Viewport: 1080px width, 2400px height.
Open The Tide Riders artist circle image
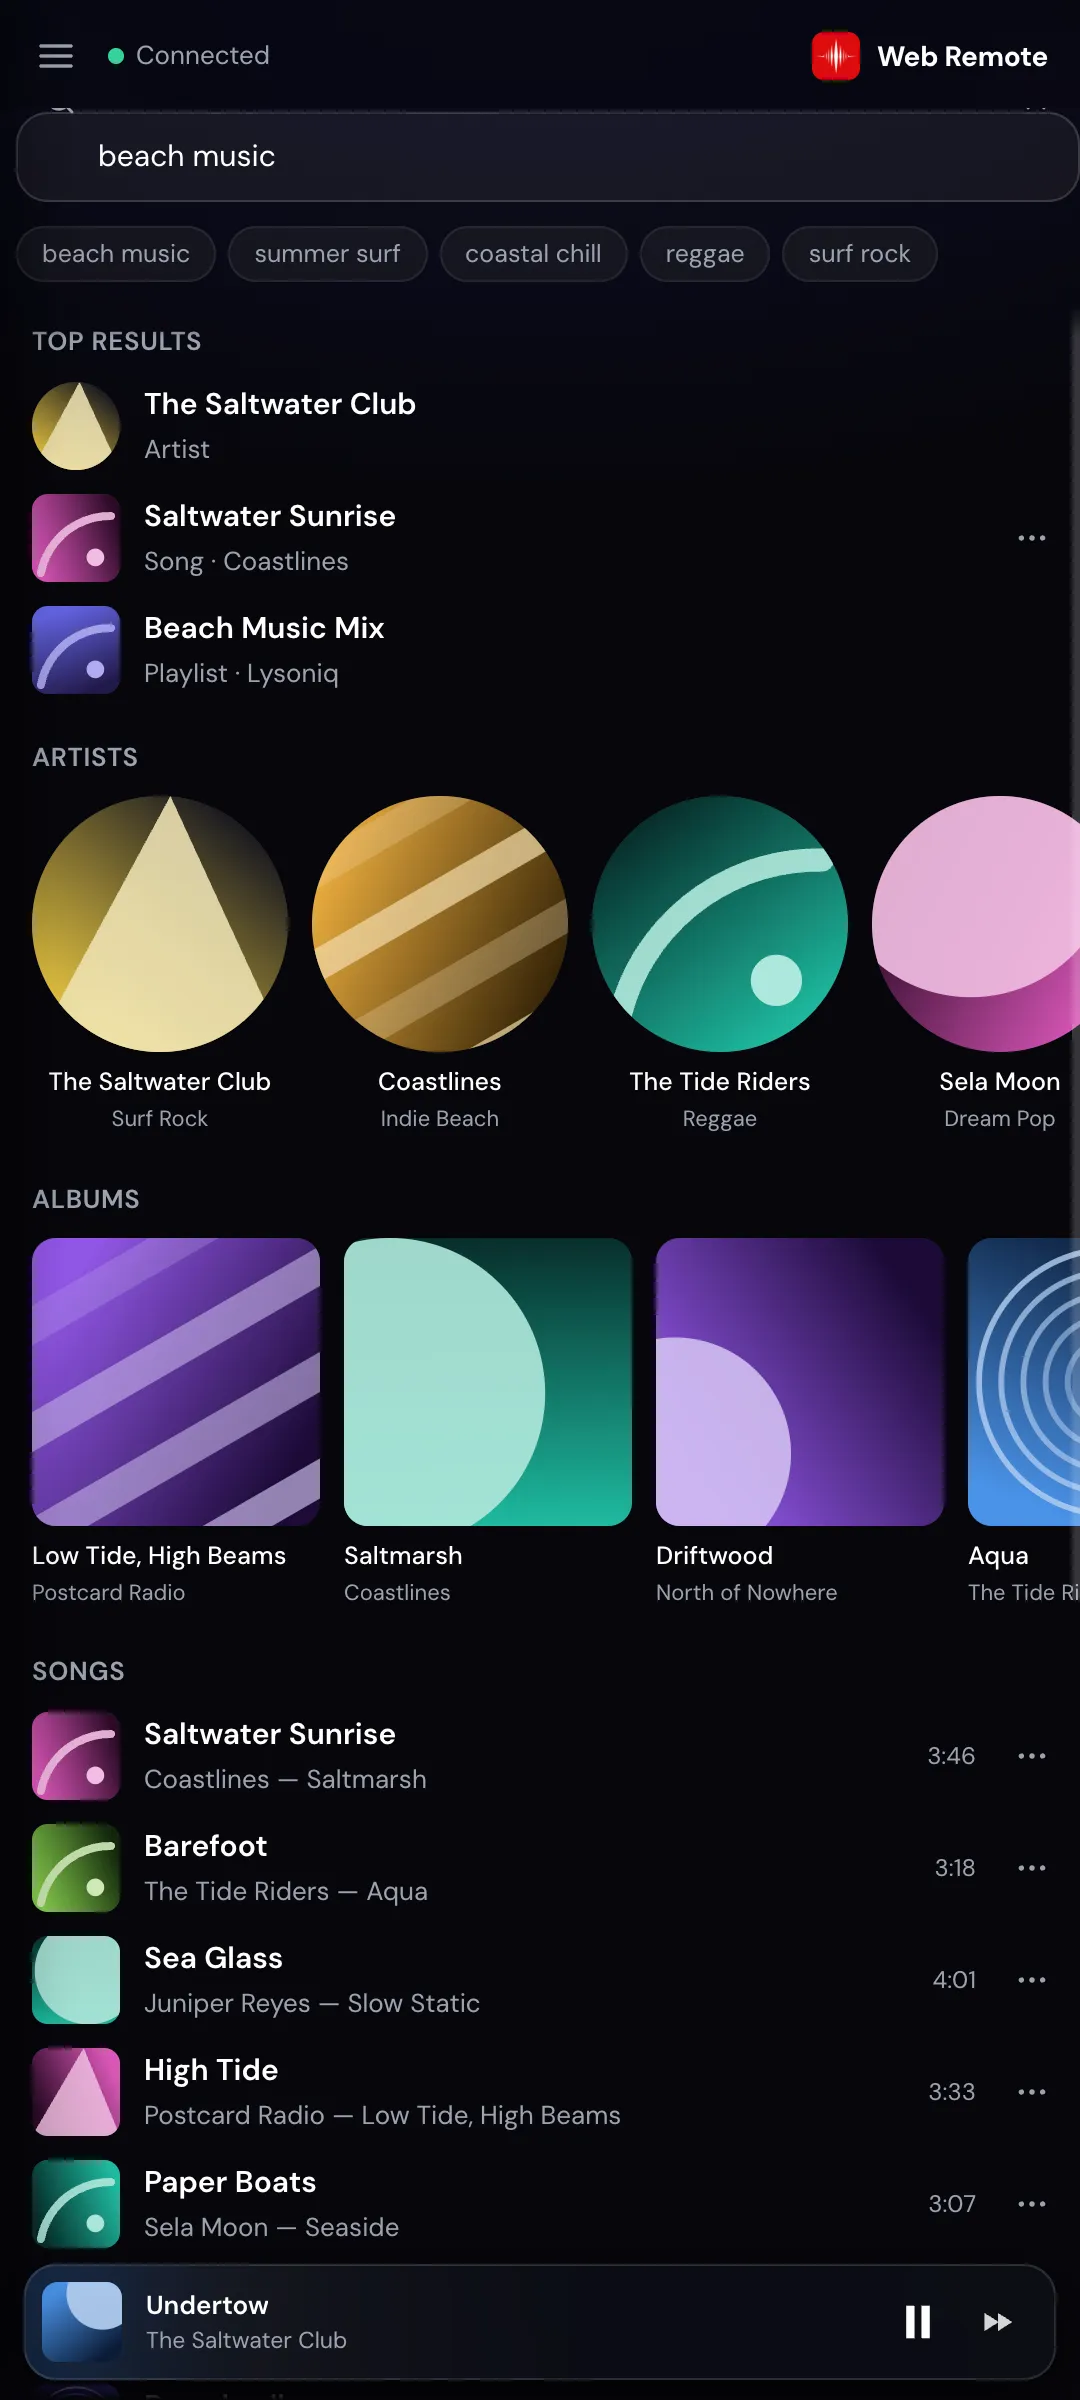(720, 924)
